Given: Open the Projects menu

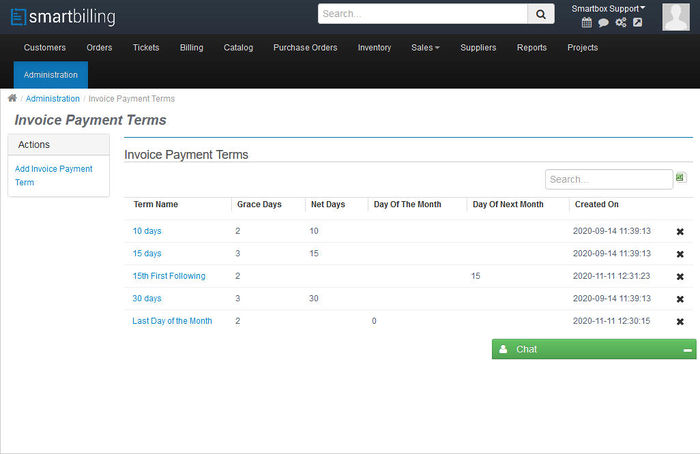Looking at the screenshot, I should [583, 47].
